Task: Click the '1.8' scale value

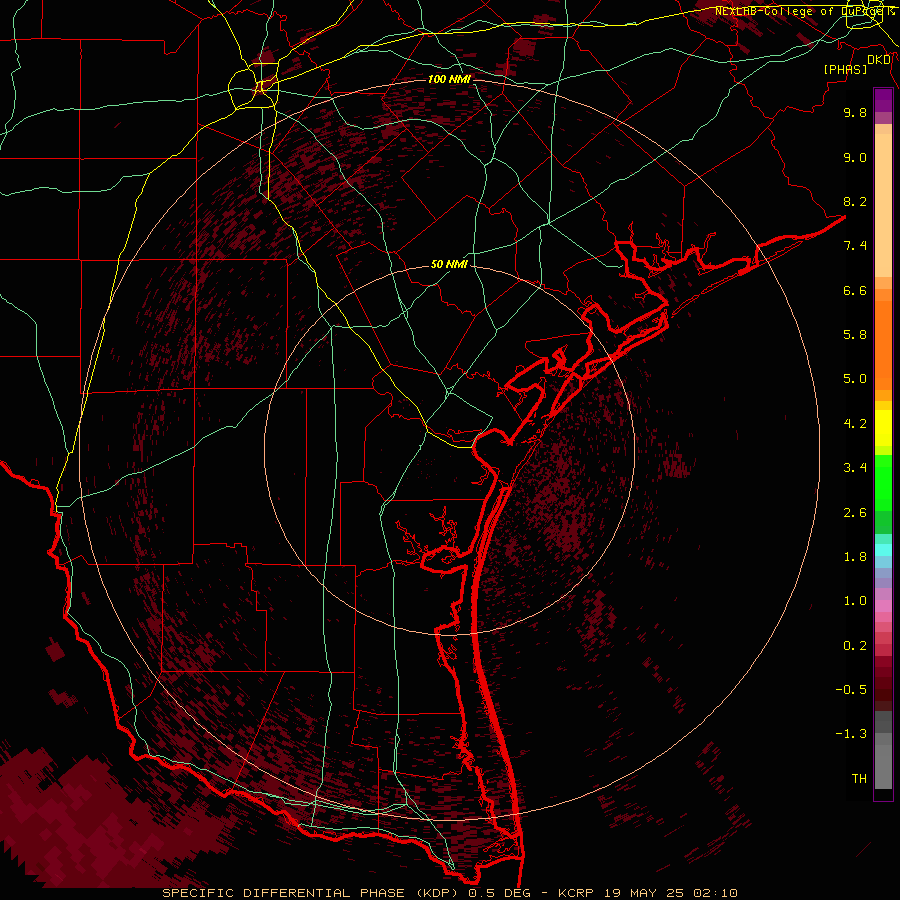Action: click(x=855, y=557)
